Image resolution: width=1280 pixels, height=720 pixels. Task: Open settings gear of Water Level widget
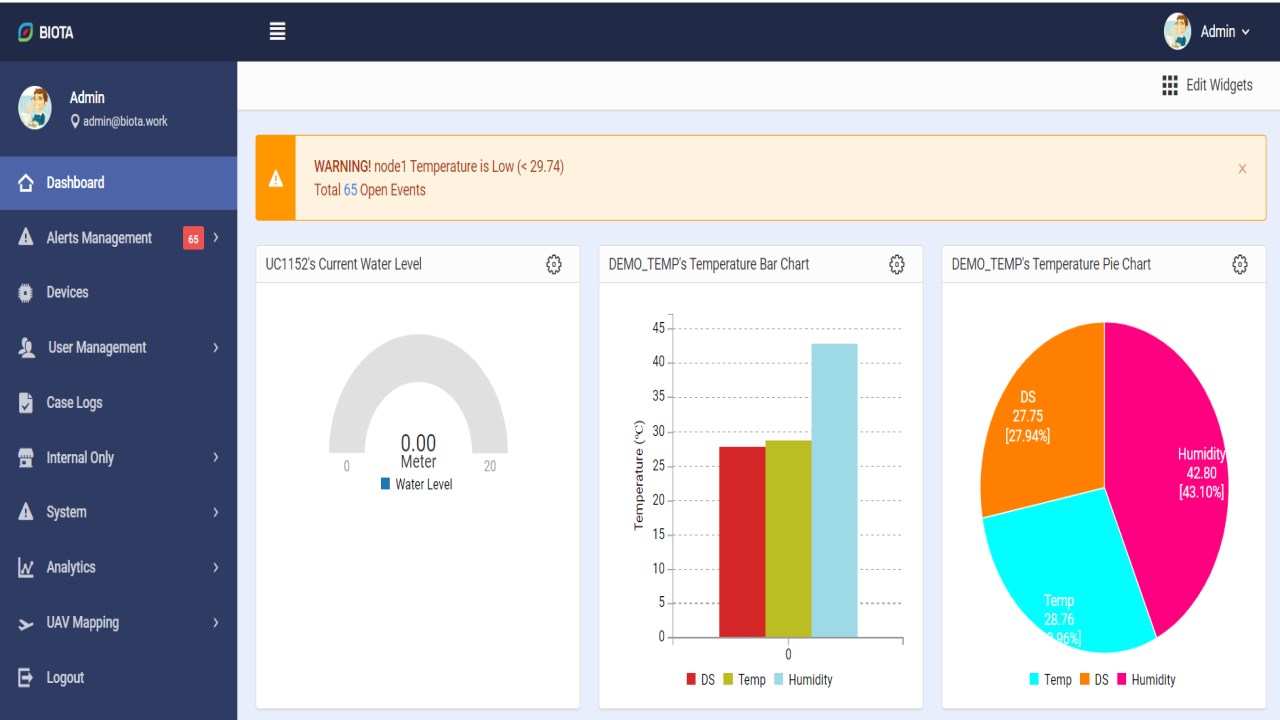pyautogui.click(x=554, y=264)
